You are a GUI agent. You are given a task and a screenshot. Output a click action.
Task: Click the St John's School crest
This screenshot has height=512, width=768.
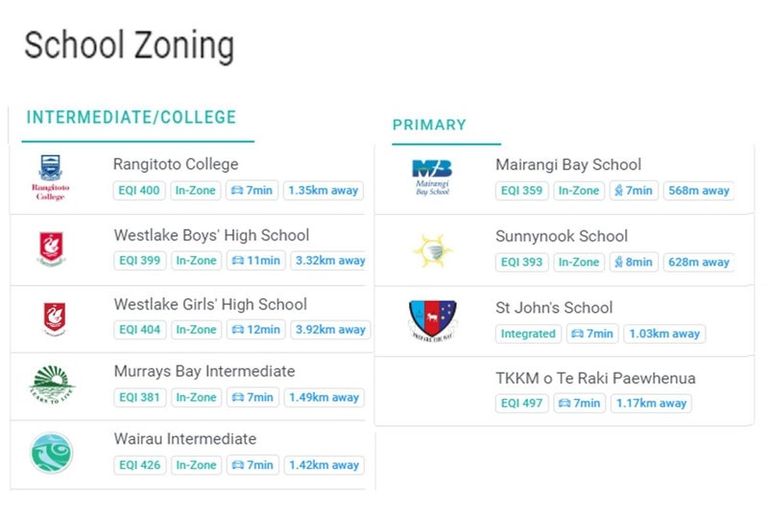coord(433,320)
